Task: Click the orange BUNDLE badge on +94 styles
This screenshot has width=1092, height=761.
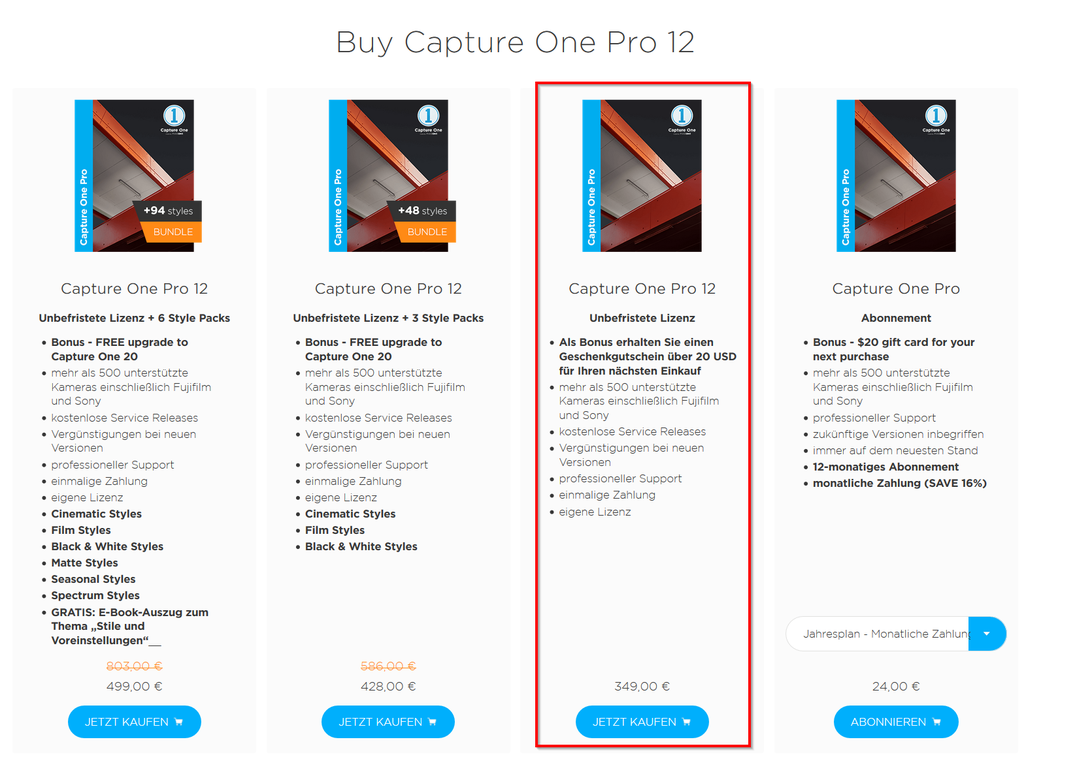Action: pos(172,232)
